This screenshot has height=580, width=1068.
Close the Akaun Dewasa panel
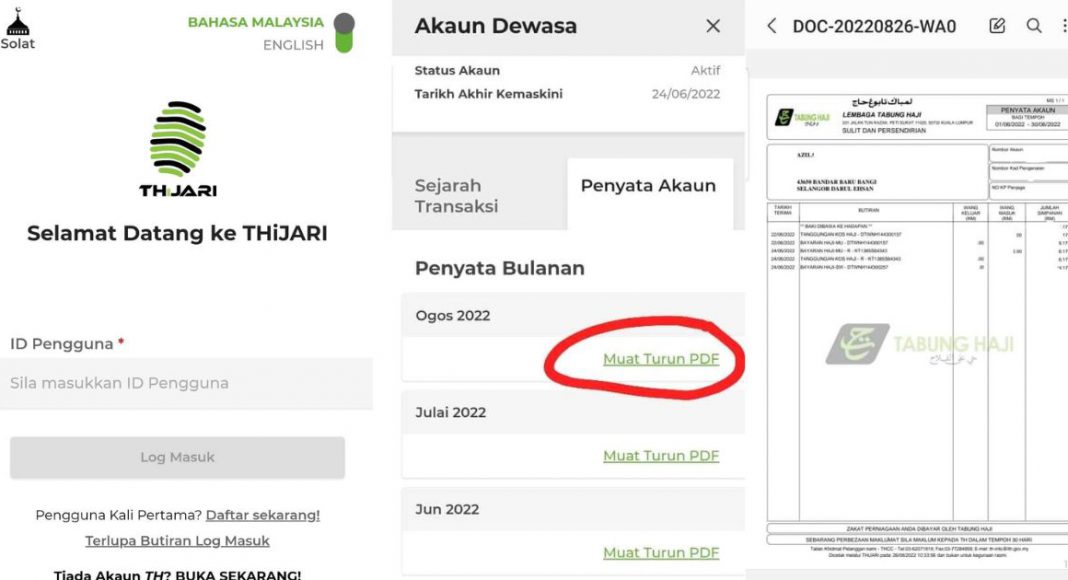[x=712, y=26]
